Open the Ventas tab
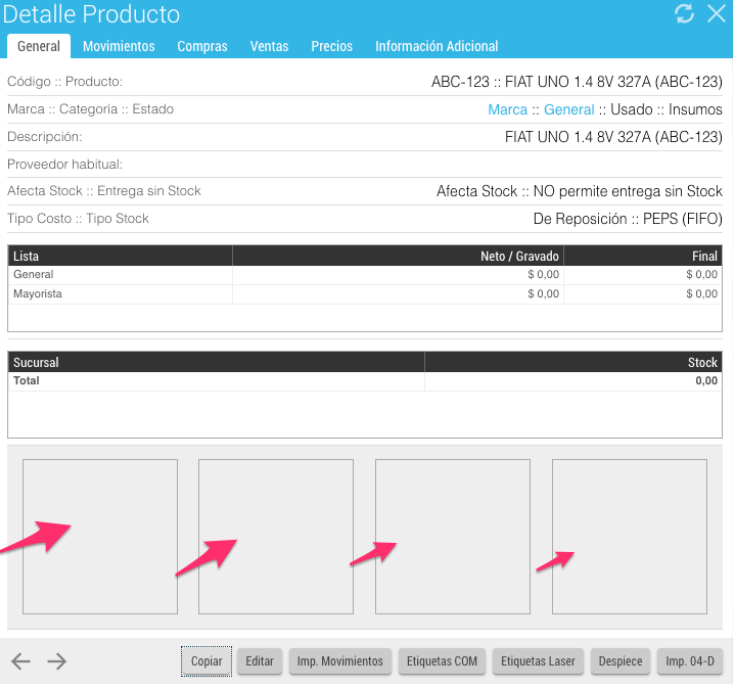 point(269,46)
